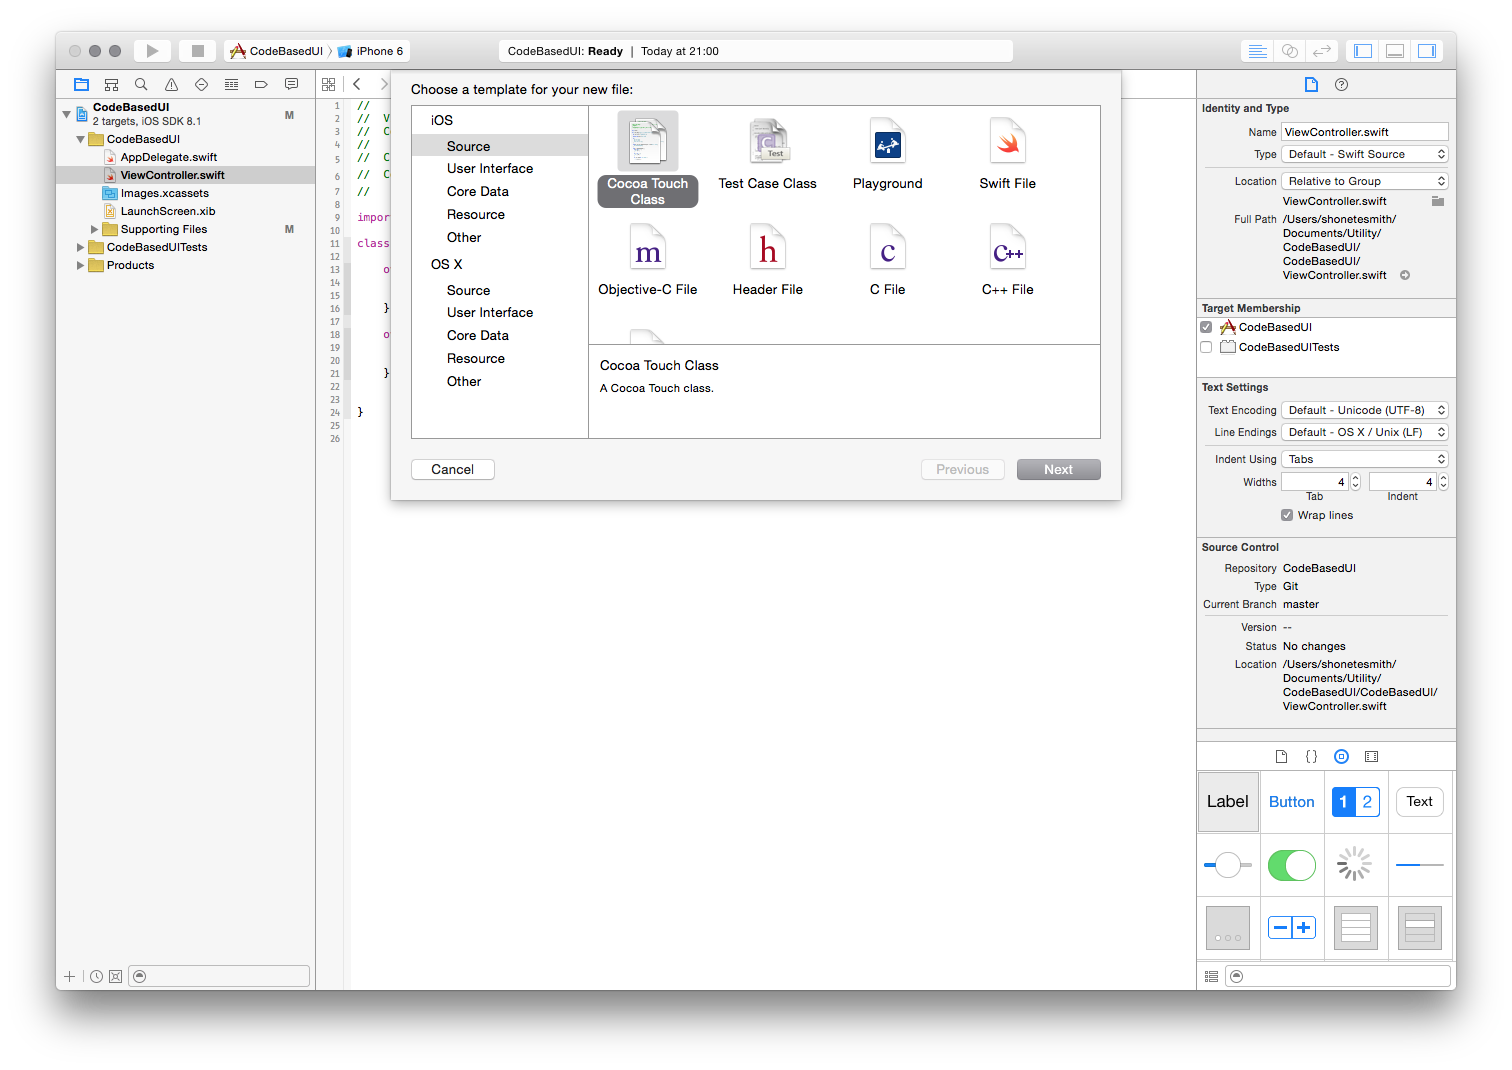Choose the Swift File template
The image size is (1512, 1070).
click(x=1008, y=154)
